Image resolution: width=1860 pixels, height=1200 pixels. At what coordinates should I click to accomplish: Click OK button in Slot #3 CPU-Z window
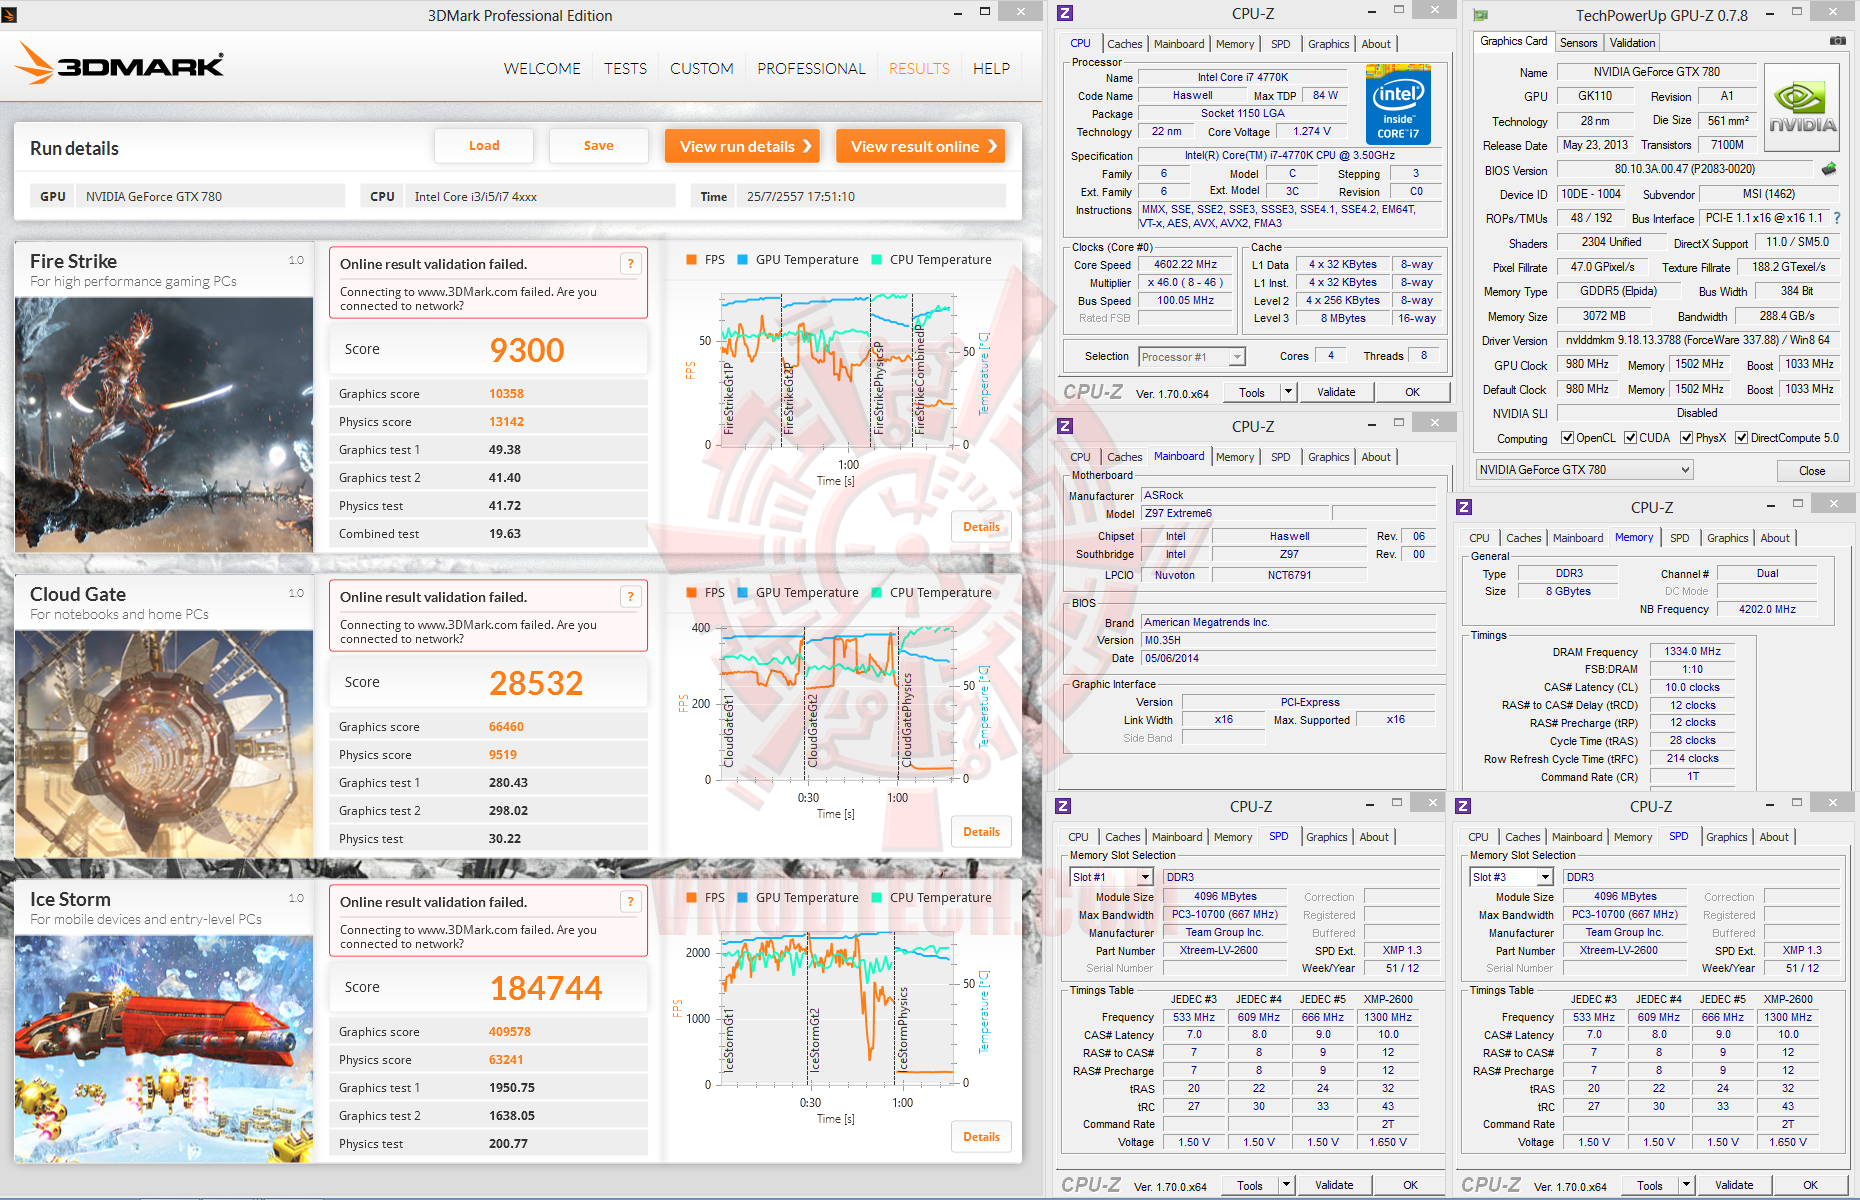click(x=1810, y=1185)
